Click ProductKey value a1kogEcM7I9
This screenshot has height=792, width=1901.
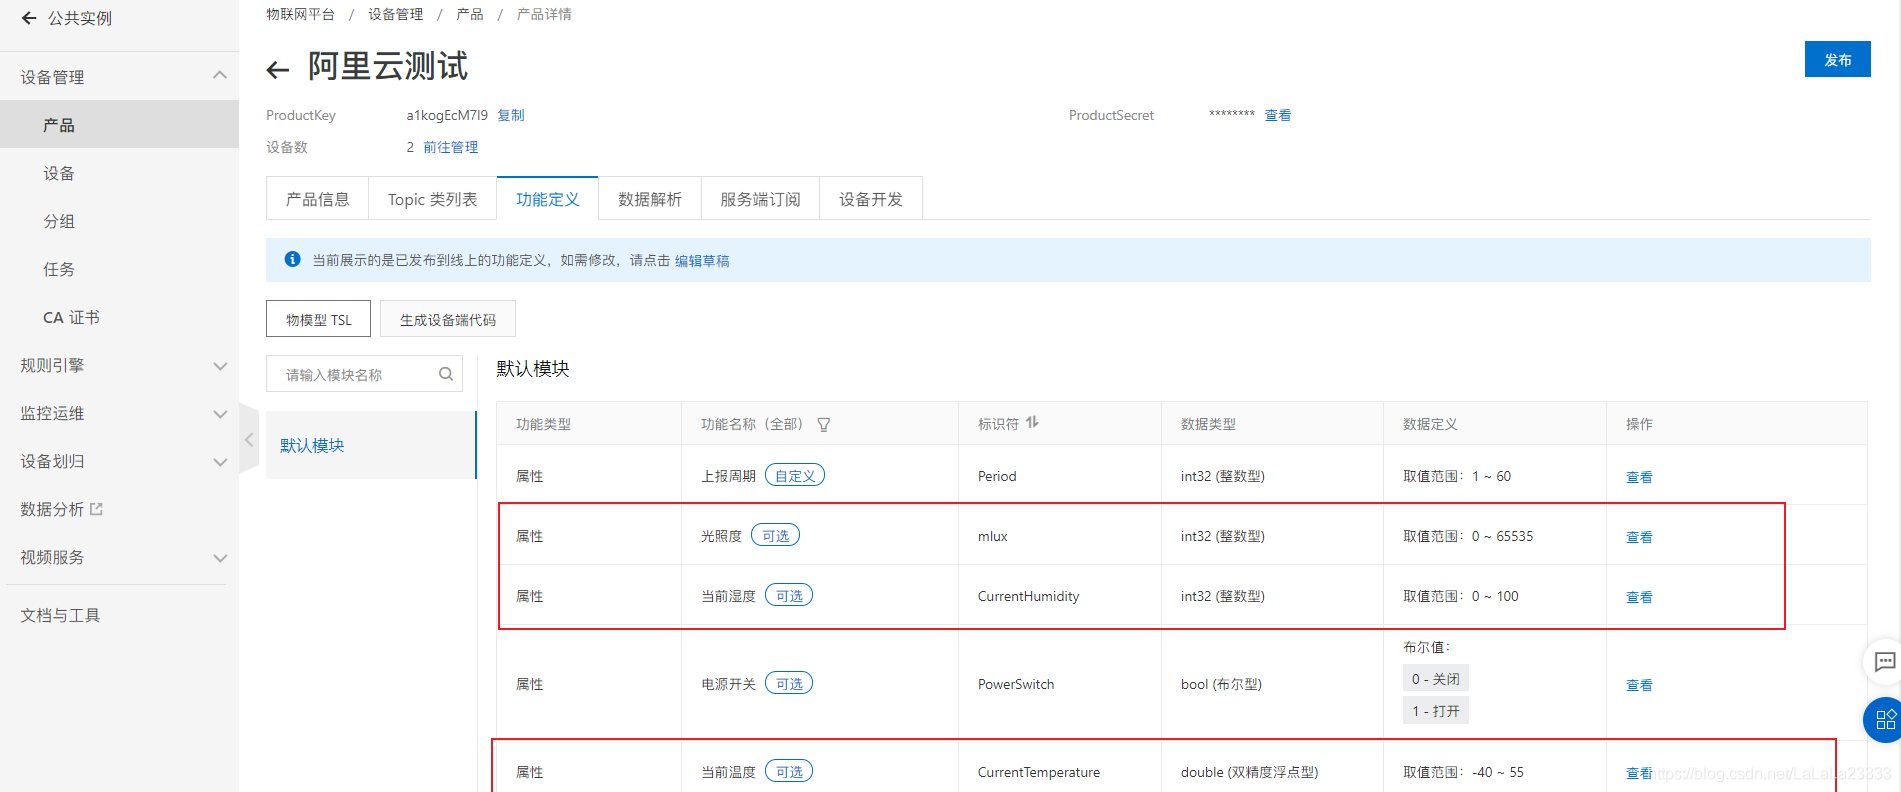(447, 115)
